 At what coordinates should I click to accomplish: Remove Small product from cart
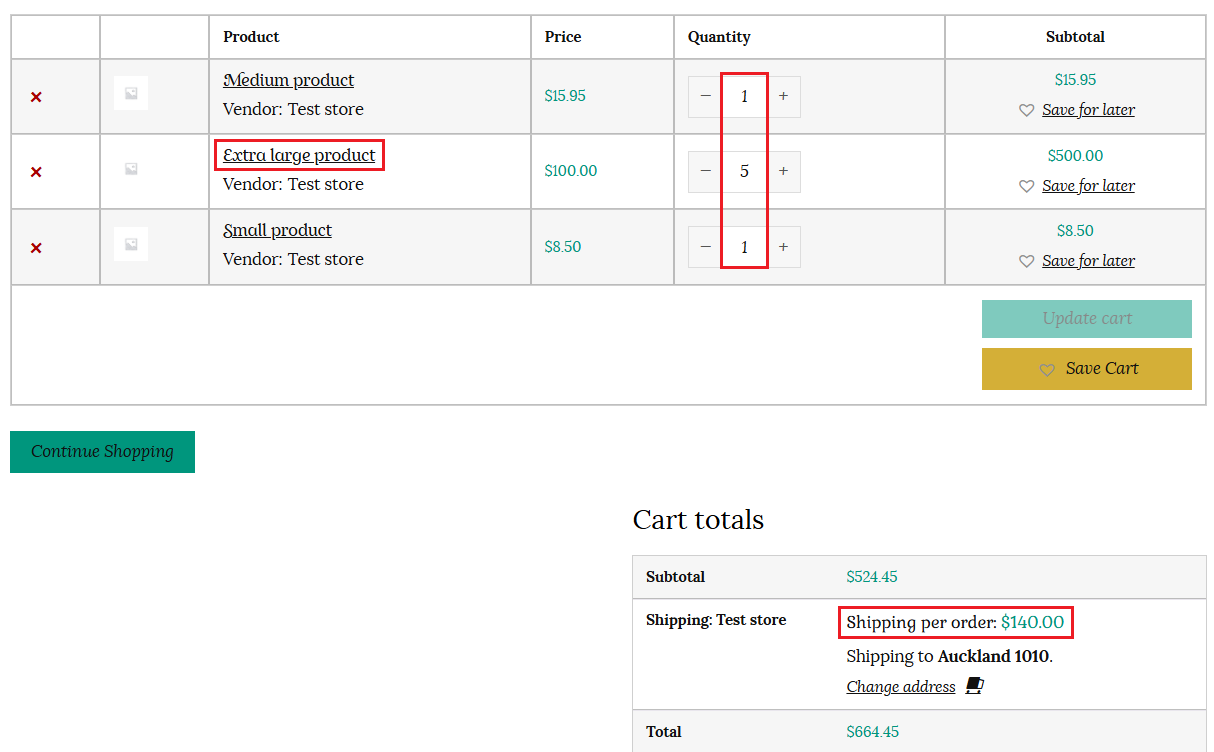tap(36, 248)
